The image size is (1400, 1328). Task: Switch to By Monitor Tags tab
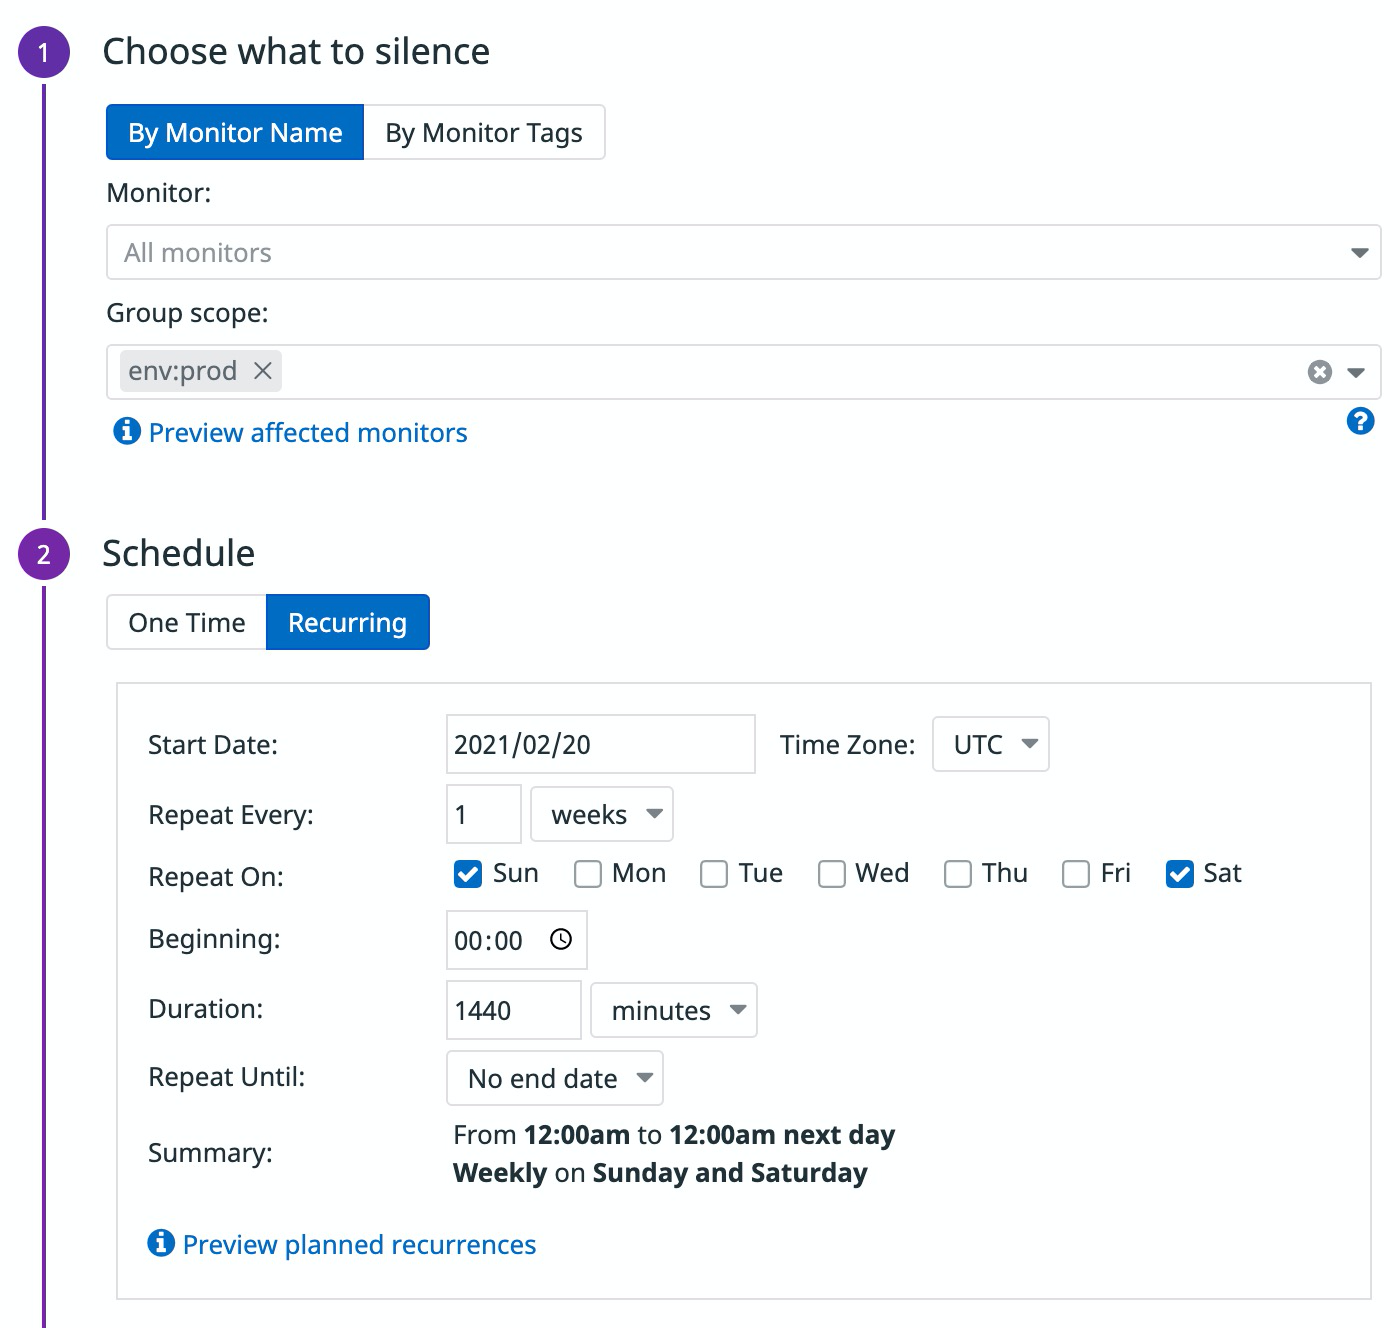click(x=484, y=132)
